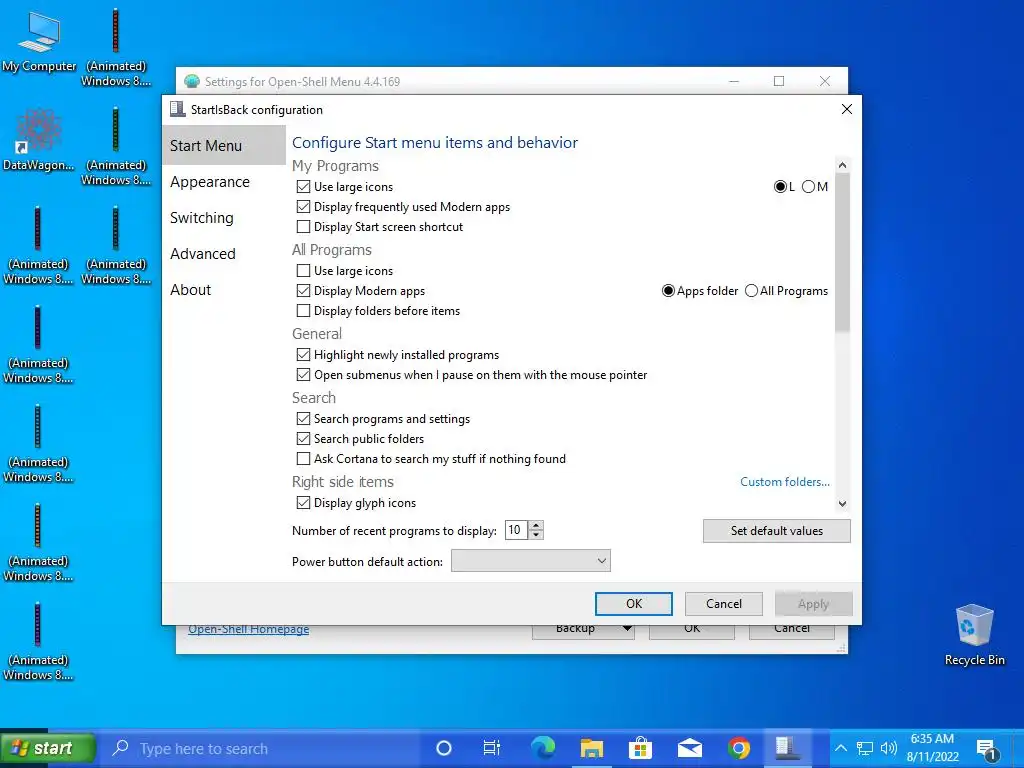Choose Apps folder radio option
This screenshot has width=1024, height=768.
(668, 291)
